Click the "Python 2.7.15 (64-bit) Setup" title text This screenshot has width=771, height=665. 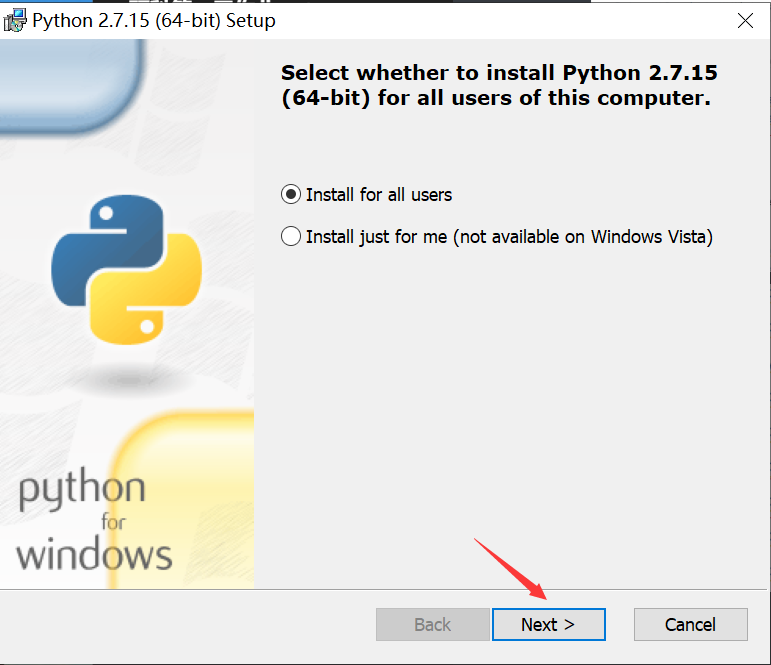[154, 20]
